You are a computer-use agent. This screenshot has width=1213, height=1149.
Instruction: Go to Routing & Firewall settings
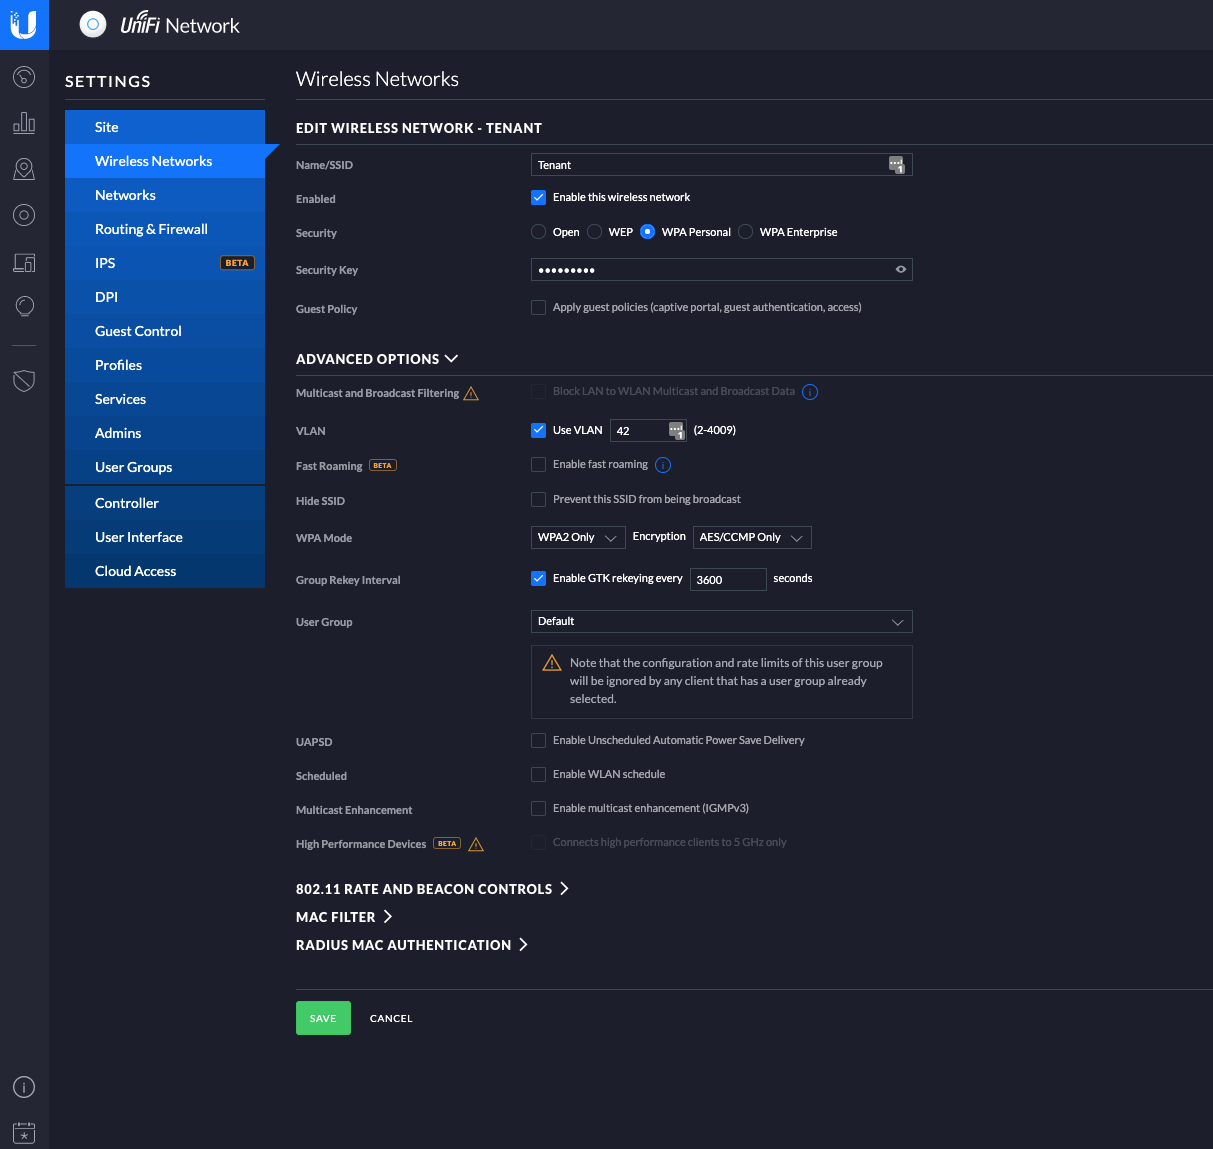point(151,229)
